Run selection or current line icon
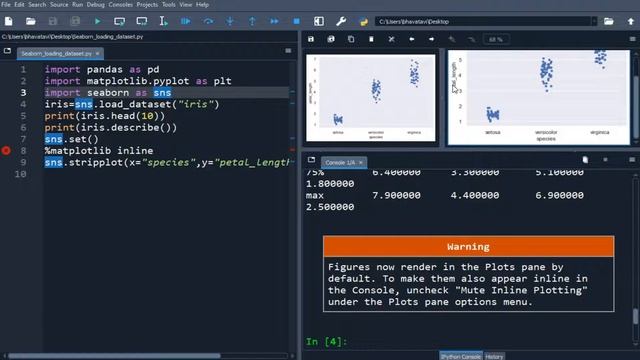 pyautogui.click(x=163, y=21)
